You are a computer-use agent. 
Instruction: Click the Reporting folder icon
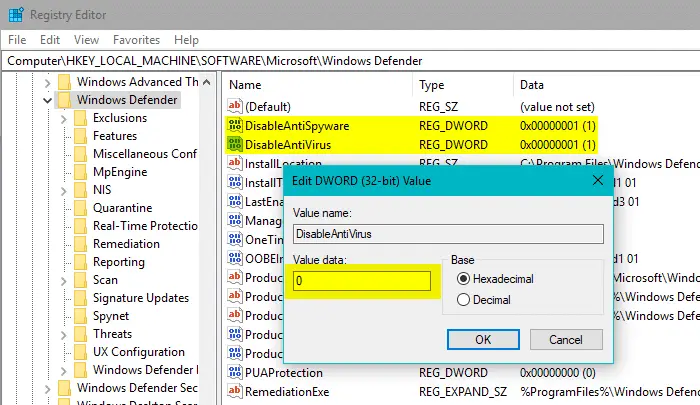pos(81,262)
